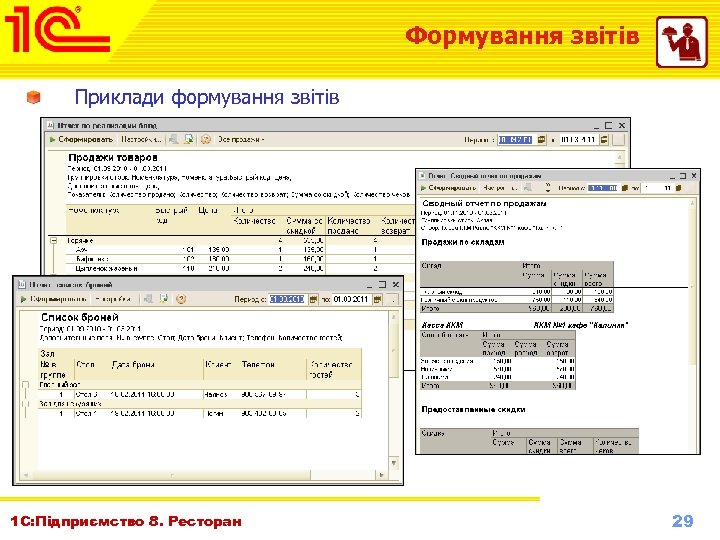The image size is (720, 540).
Task: Select the Телефон column header
Action: click(258, 365)
